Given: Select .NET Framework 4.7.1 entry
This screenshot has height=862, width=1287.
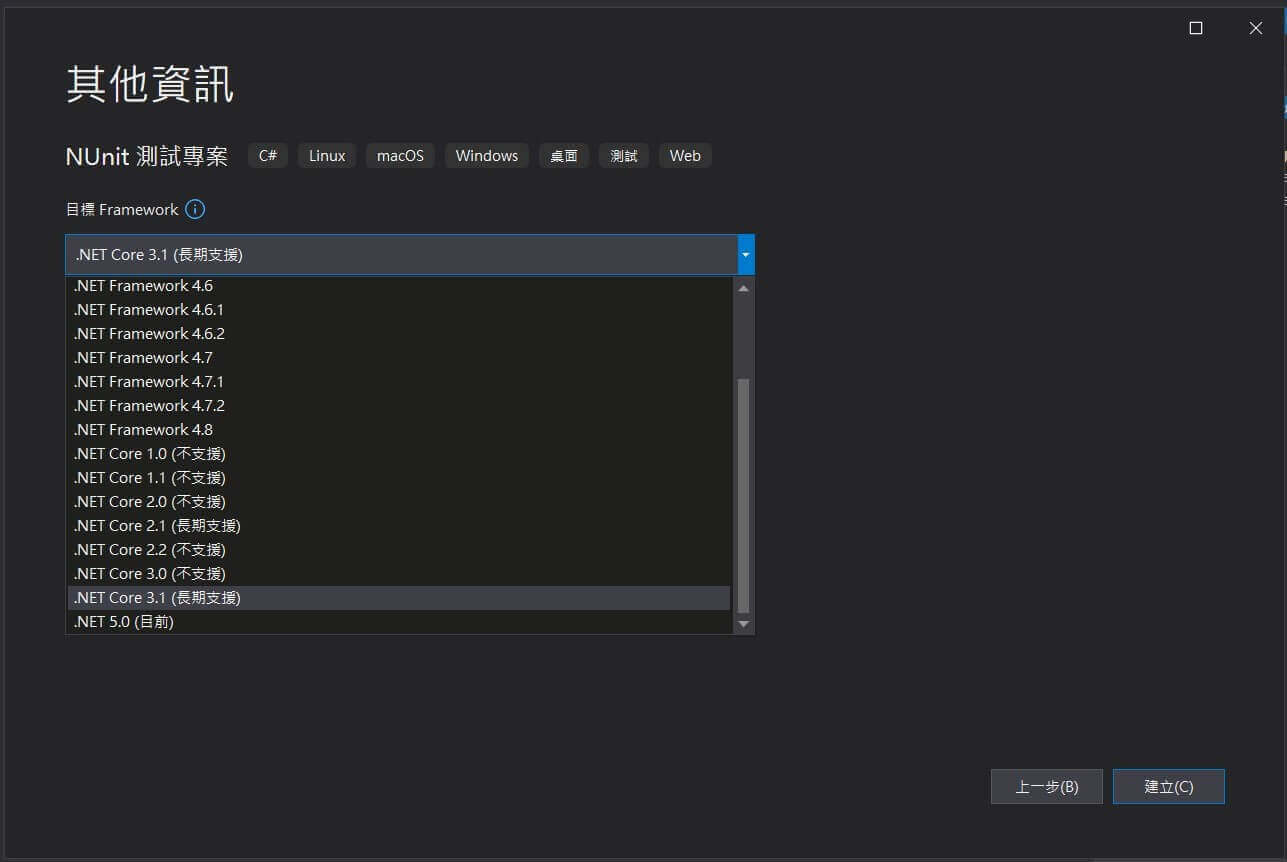Looking at the screenshot, I should click(399, 382).
